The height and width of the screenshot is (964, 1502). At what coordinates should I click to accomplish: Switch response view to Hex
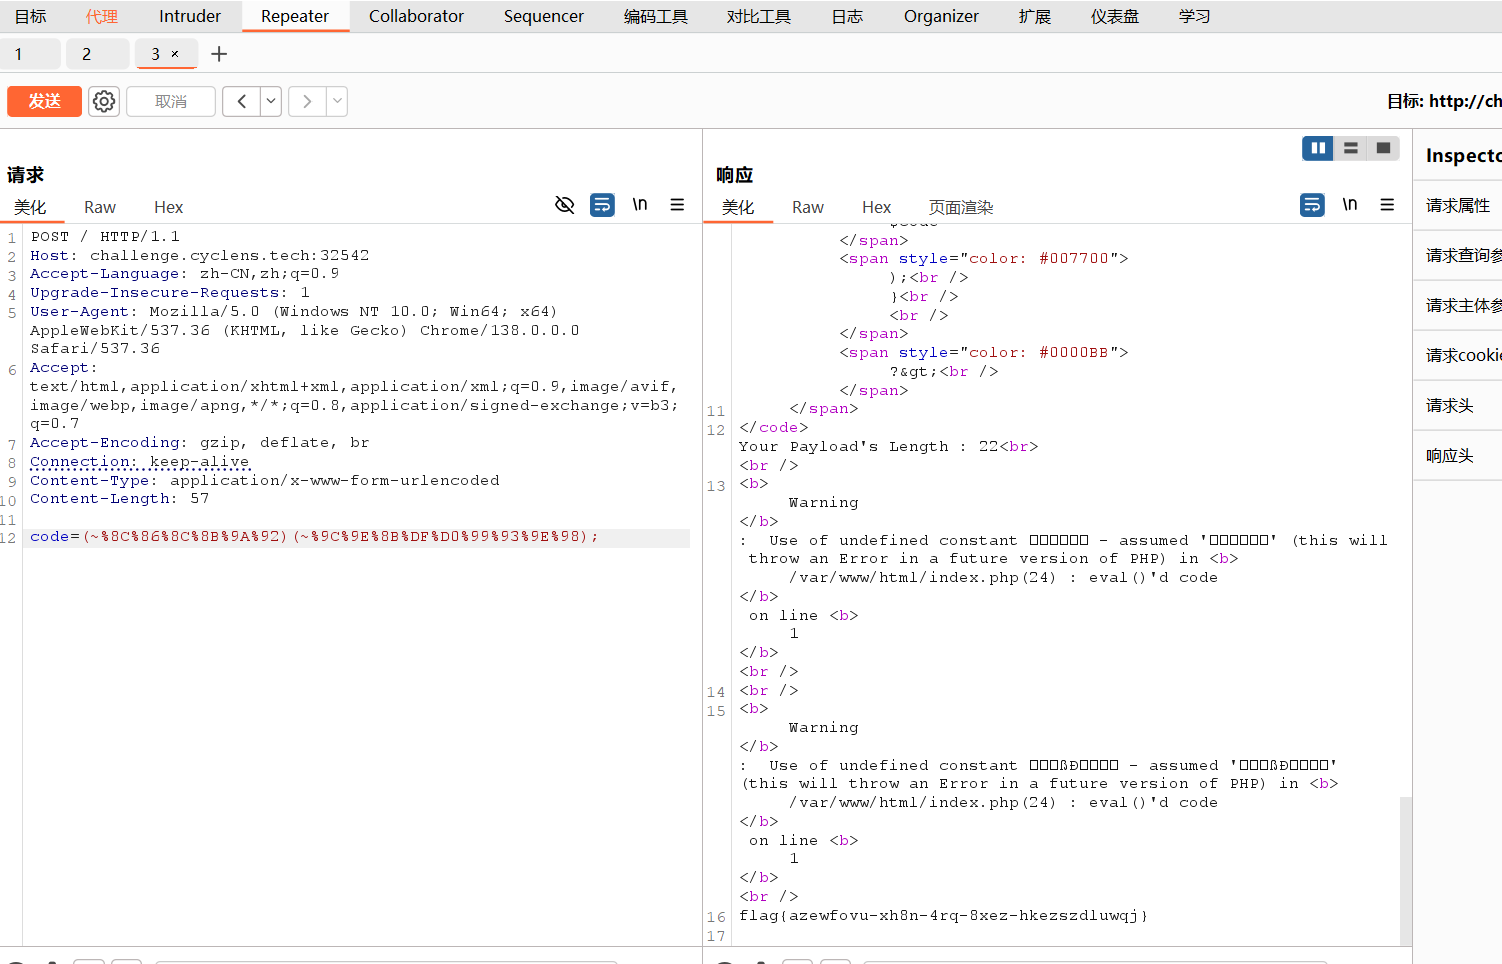pos(876,207)
